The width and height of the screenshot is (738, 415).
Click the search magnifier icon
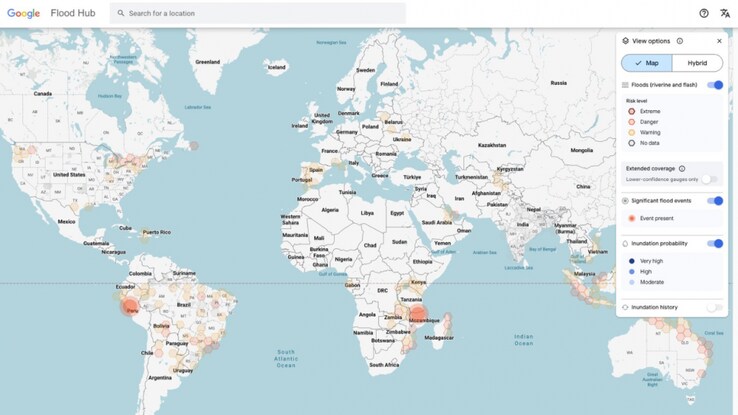120,13
